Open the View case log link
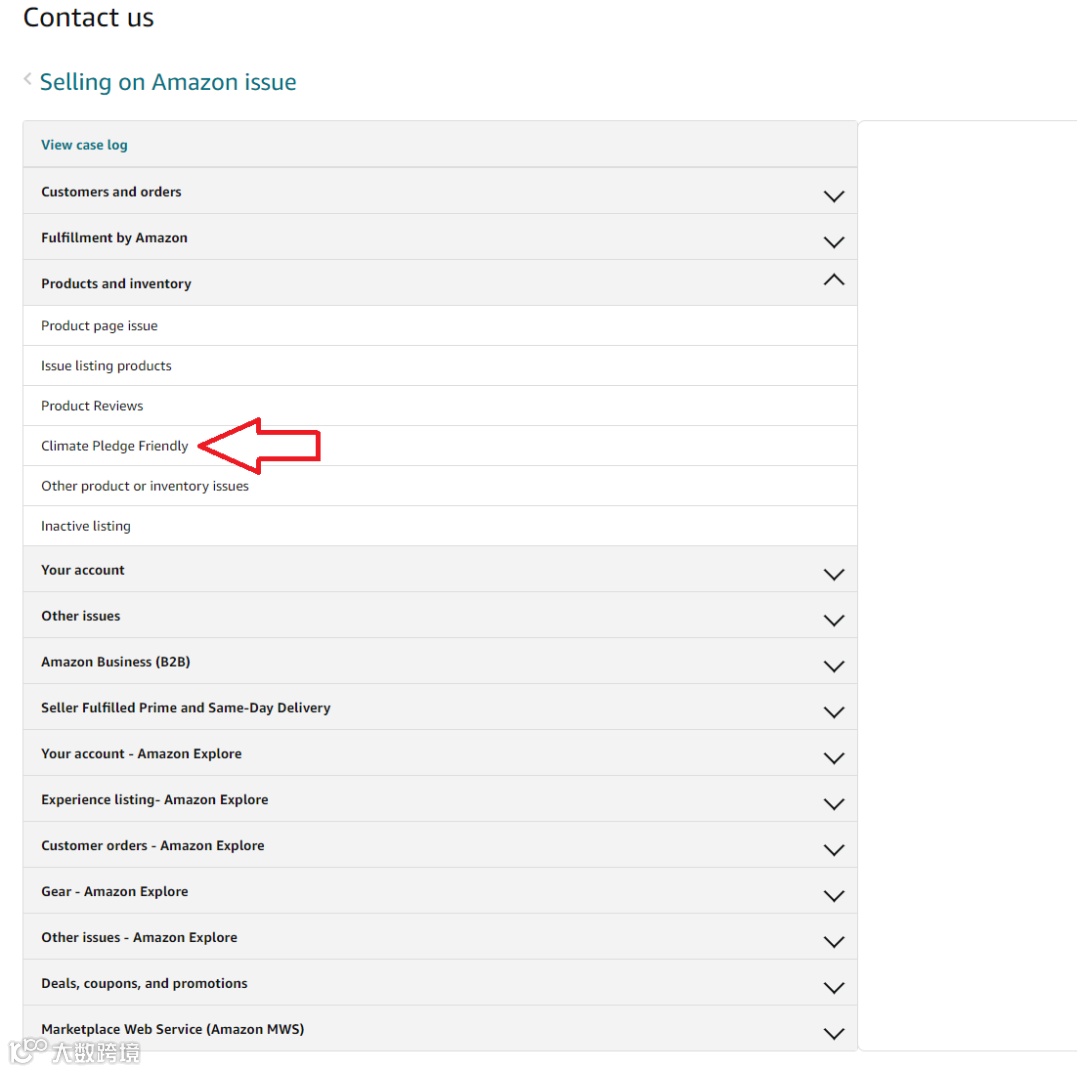The image size is (1080, 1072). click(x=84, y=145)
